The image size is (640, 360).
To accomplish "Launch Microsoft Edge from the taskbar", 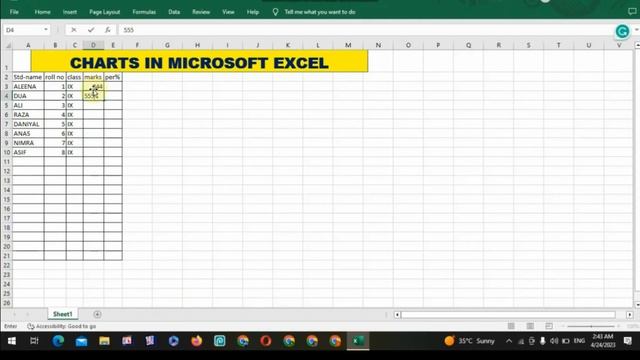I will [58, 341].
